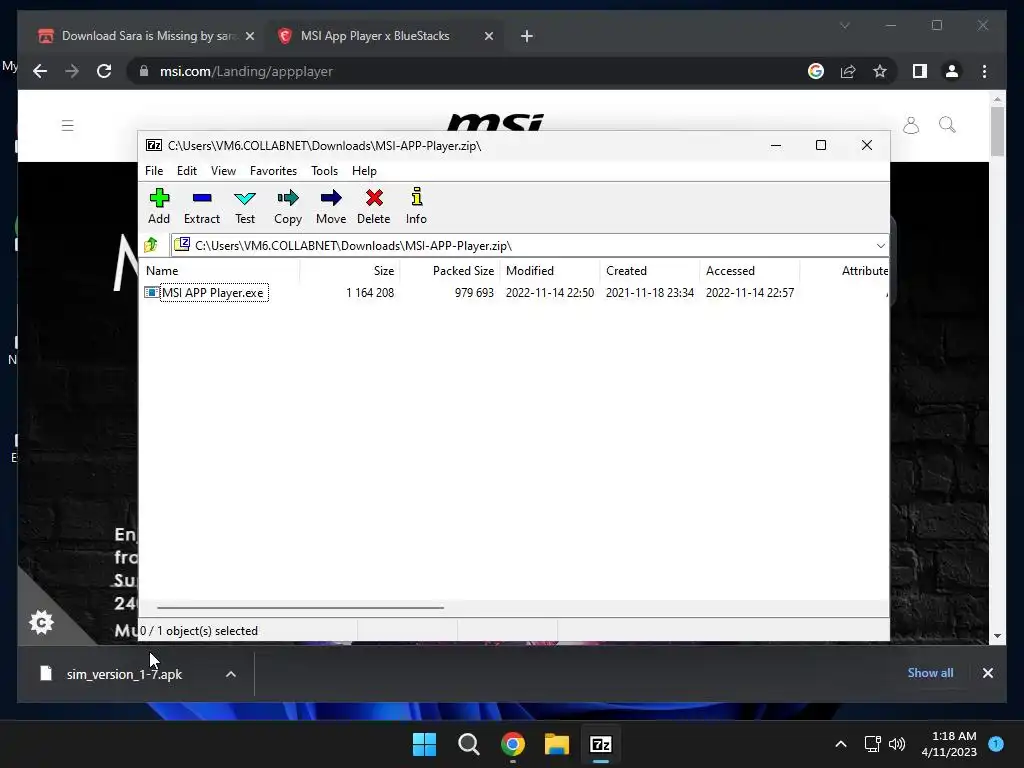Toggle the Chrome side panel
Image resolution: width=1024 pixels, height=768 pixels.
(920, 71)
